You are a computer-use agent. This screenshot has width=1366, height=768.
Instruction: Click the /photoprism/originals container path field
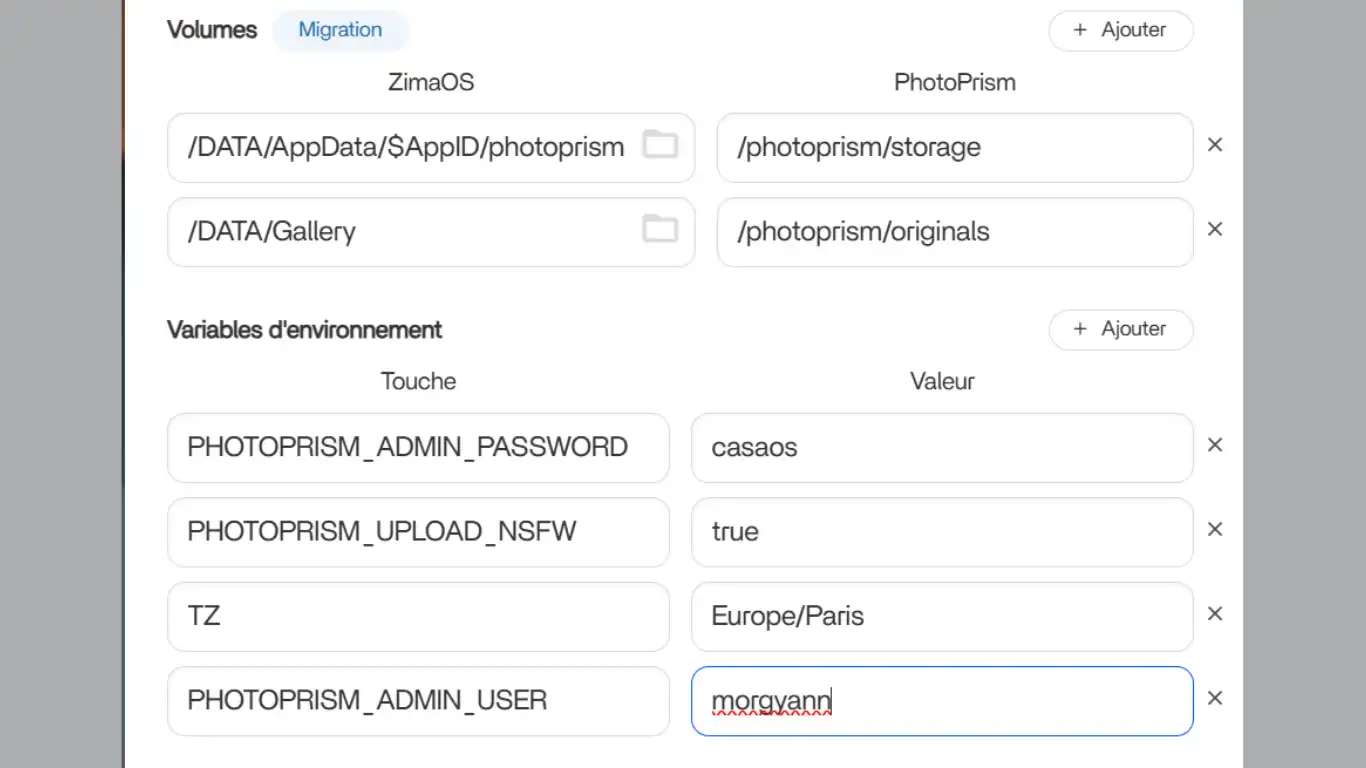pos(953,232)
